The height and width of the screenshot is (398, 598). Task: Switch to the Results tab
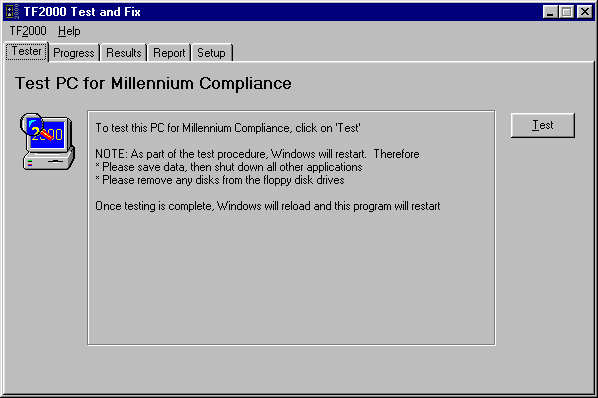pos(124,53)
